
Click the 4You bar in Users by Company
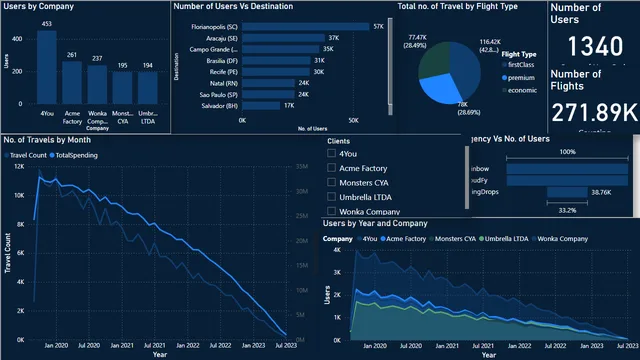point(47,67)
